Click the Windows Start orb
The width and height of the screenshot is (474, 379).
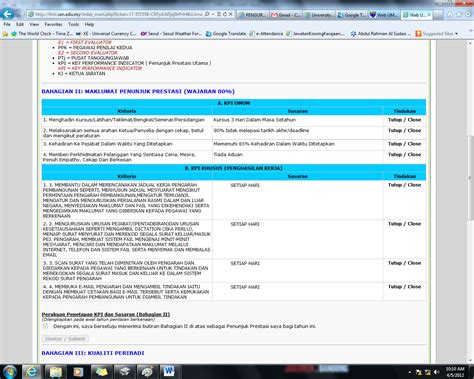[x=9, y=371]
